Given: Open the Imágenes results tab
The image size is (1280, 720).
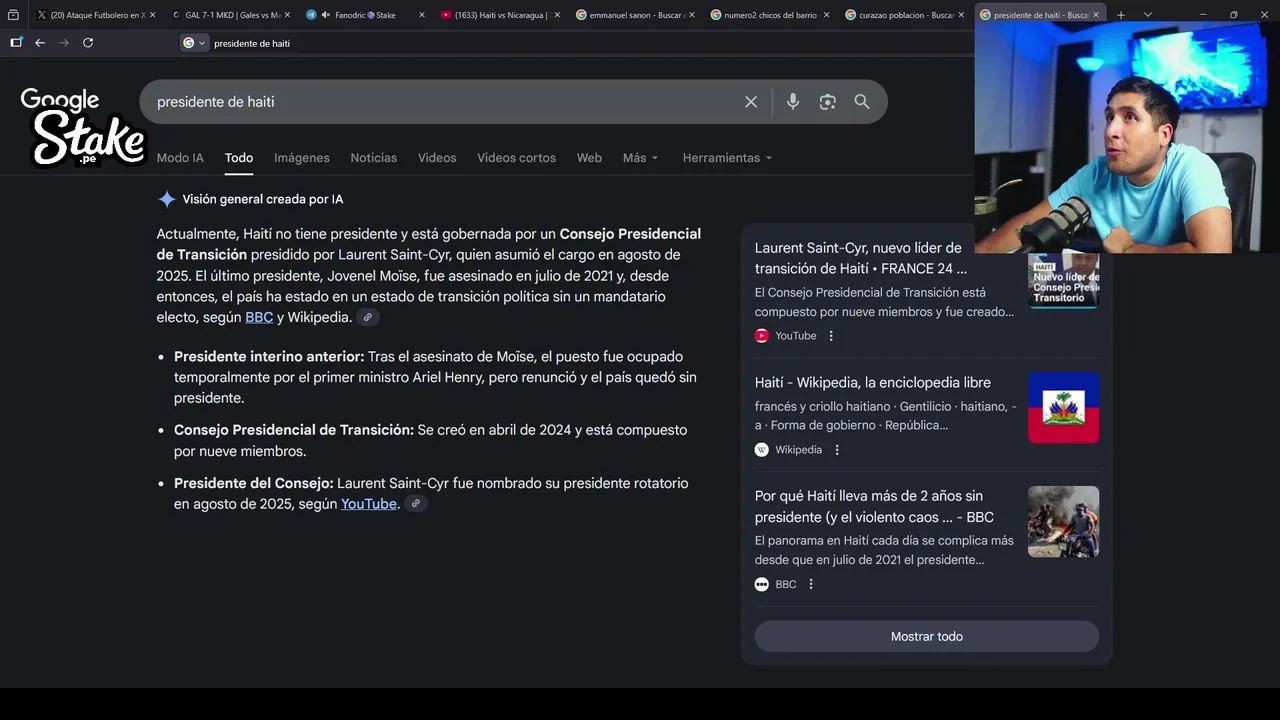Looking at the screenshot, I should coord(302,158).
